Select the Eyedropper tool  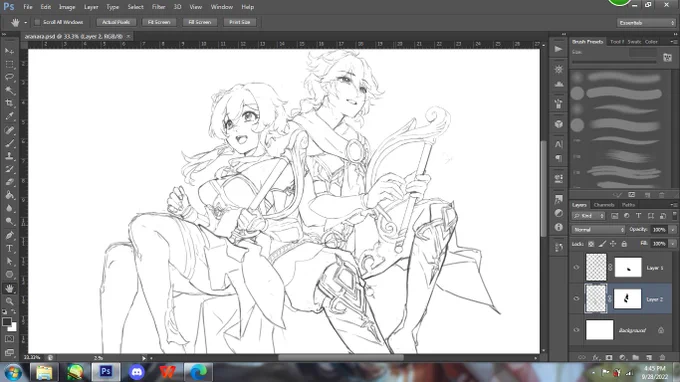click(x=9, y=116)
